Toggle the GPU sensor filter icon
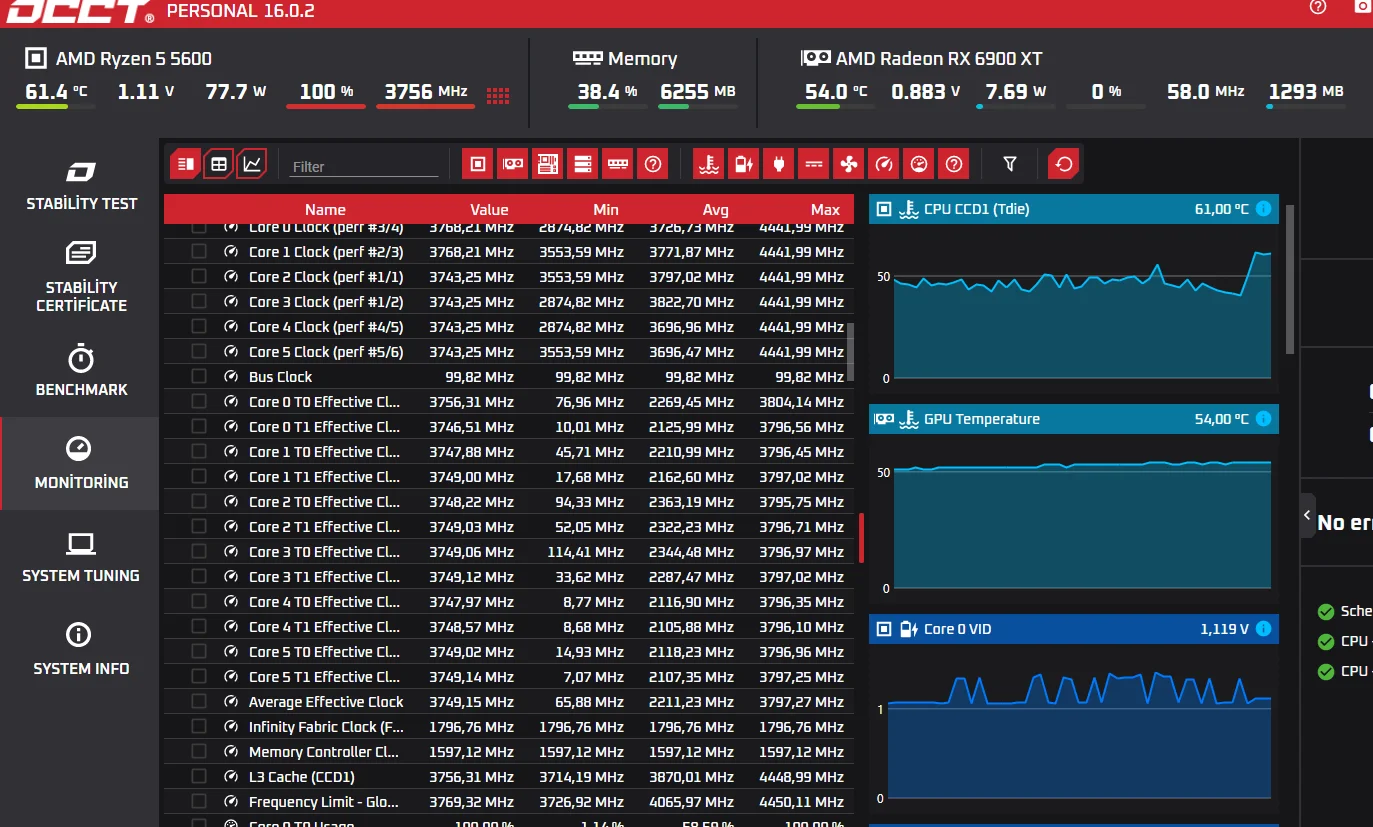 [x=513, y=163]
